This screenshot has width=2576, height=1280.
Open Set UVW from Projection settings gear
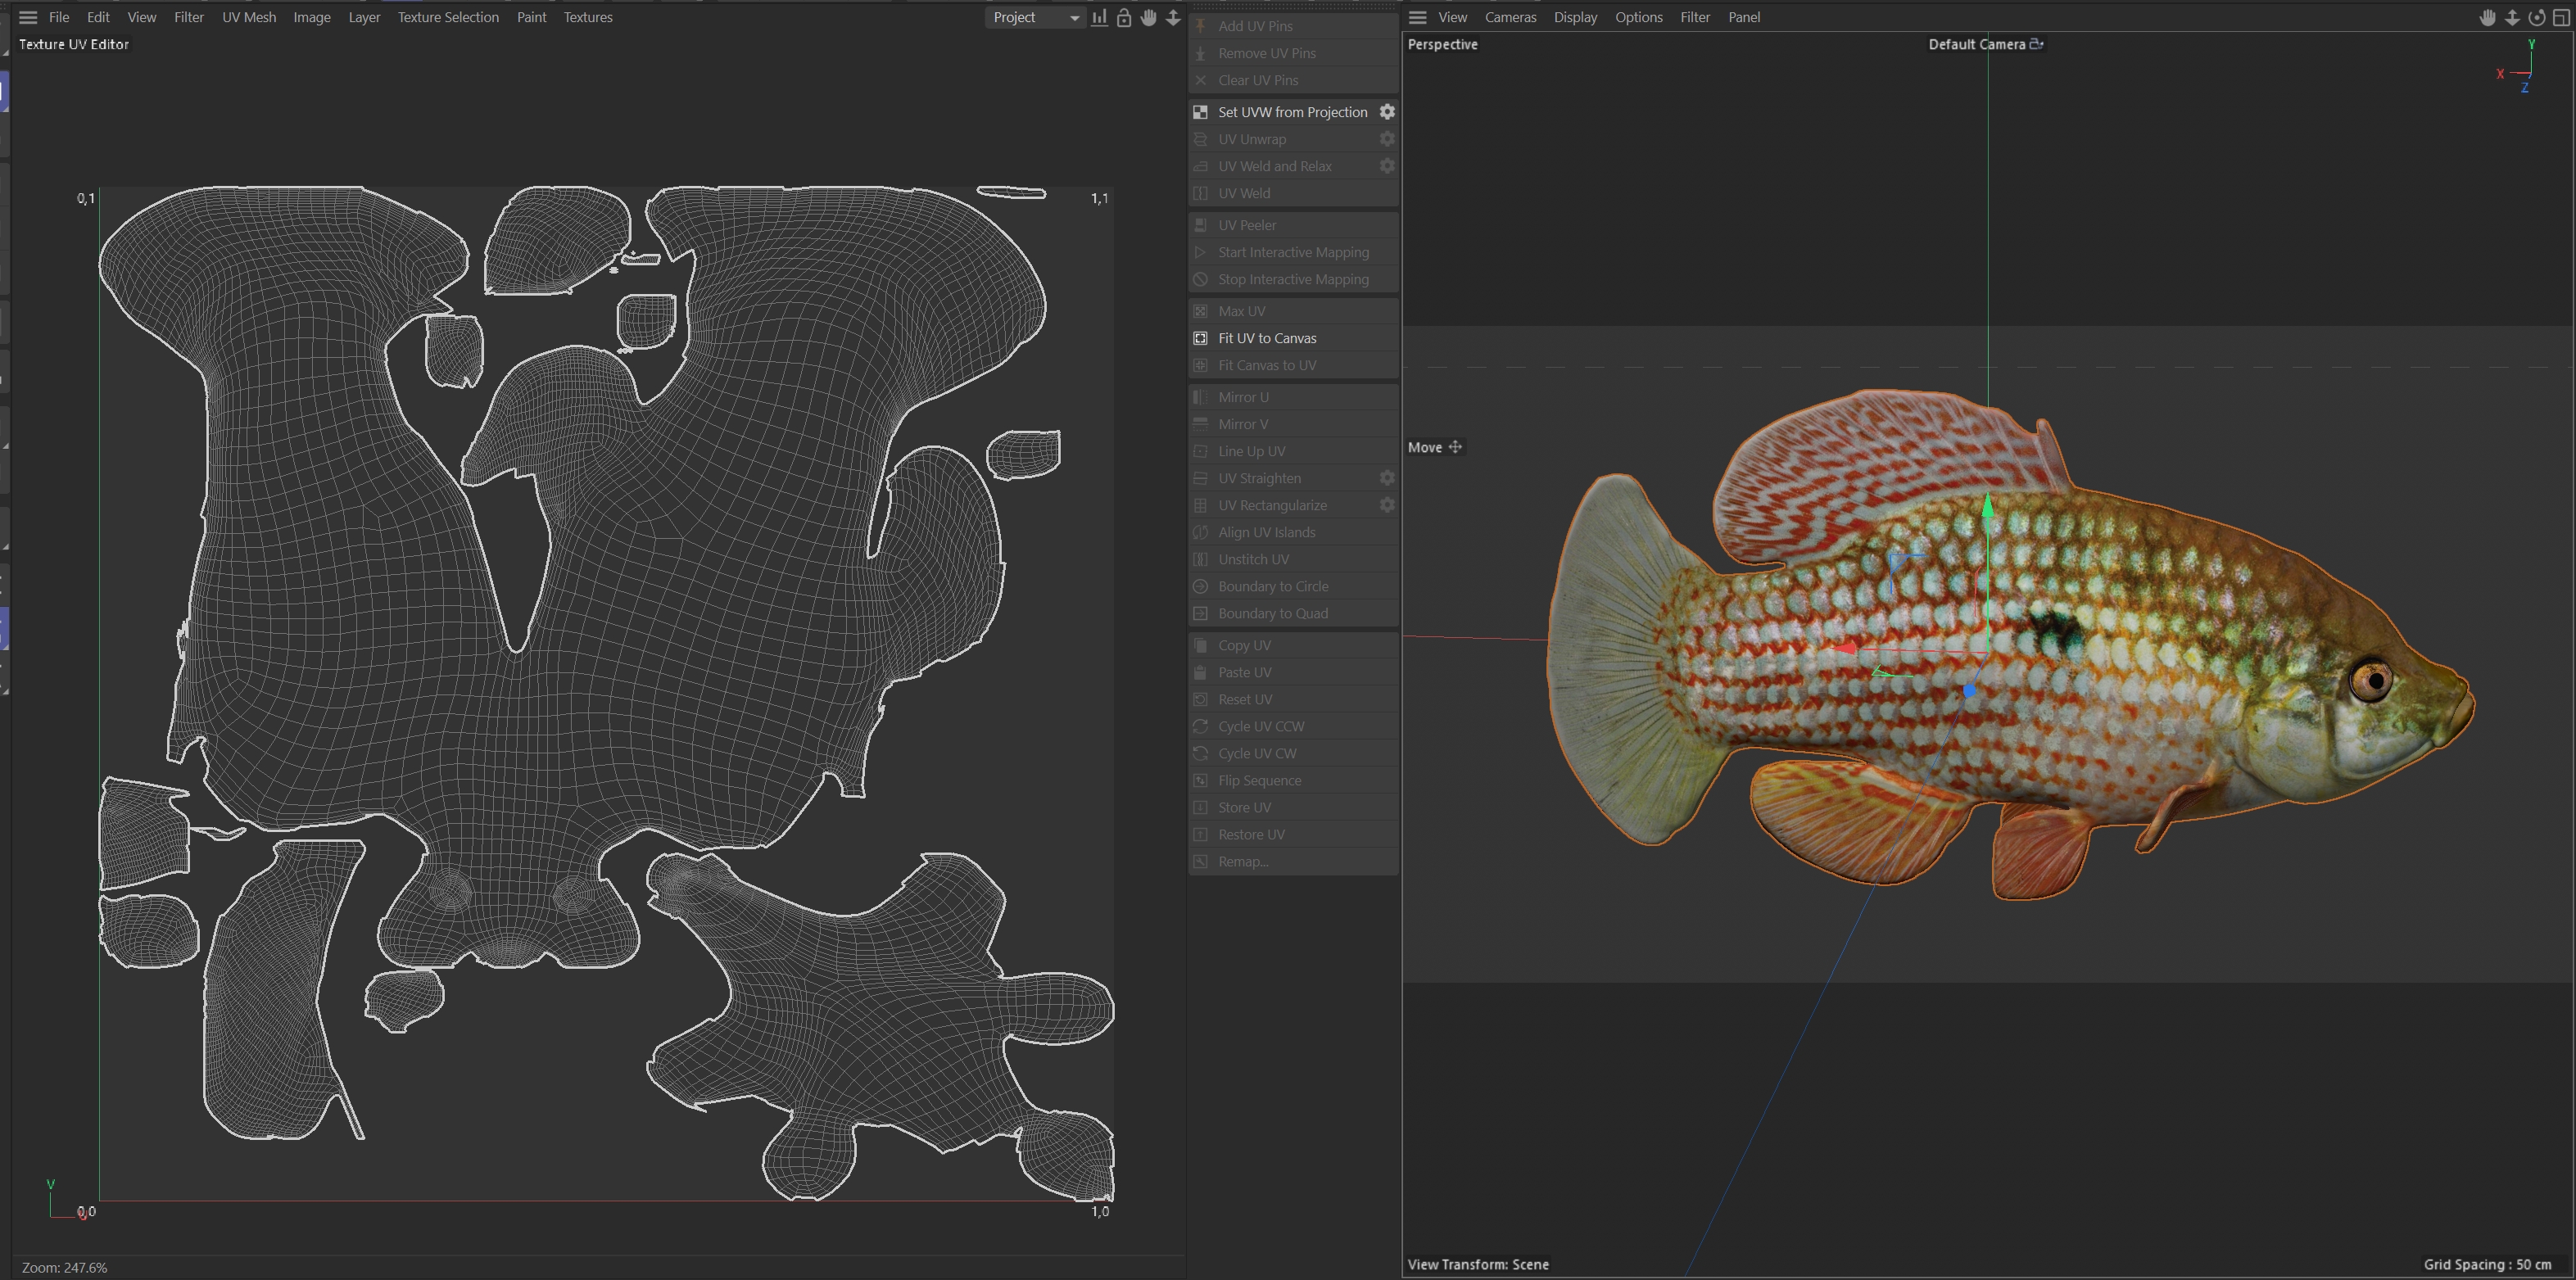1387,112
